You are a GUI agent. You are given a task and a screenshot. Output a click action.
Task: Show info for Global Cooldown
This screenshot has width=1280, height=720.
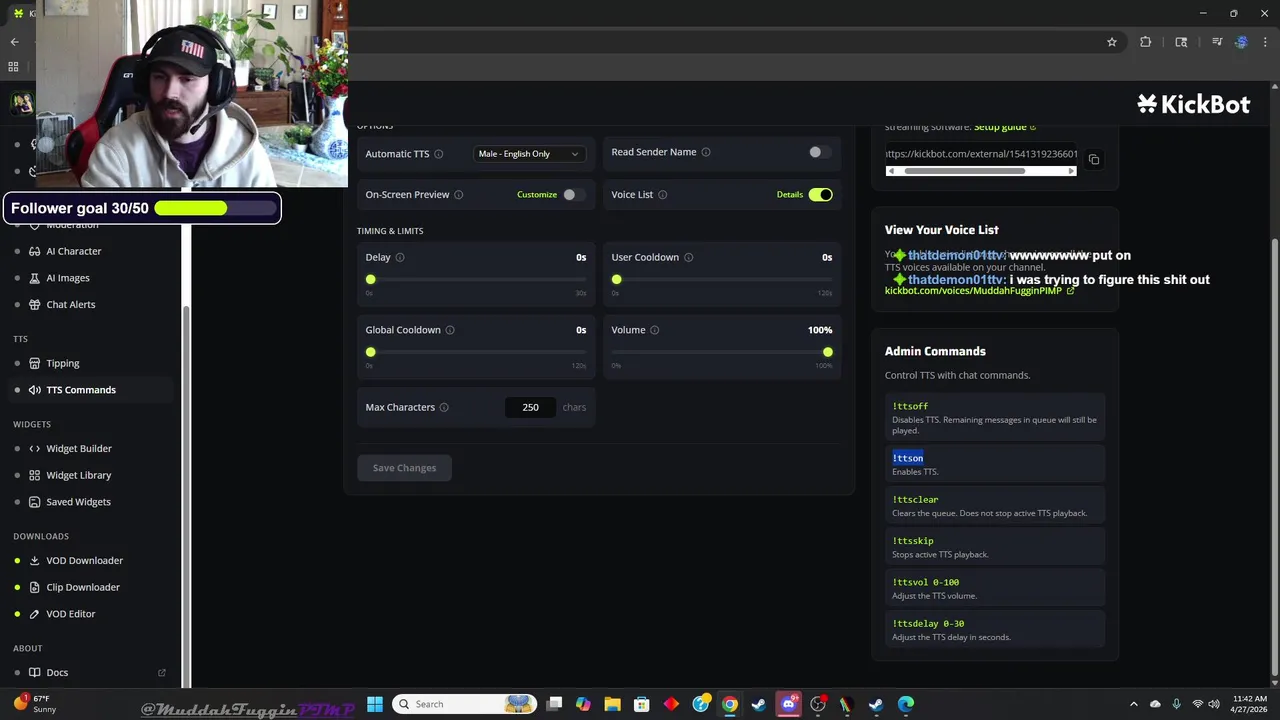(x=450, y=330)
